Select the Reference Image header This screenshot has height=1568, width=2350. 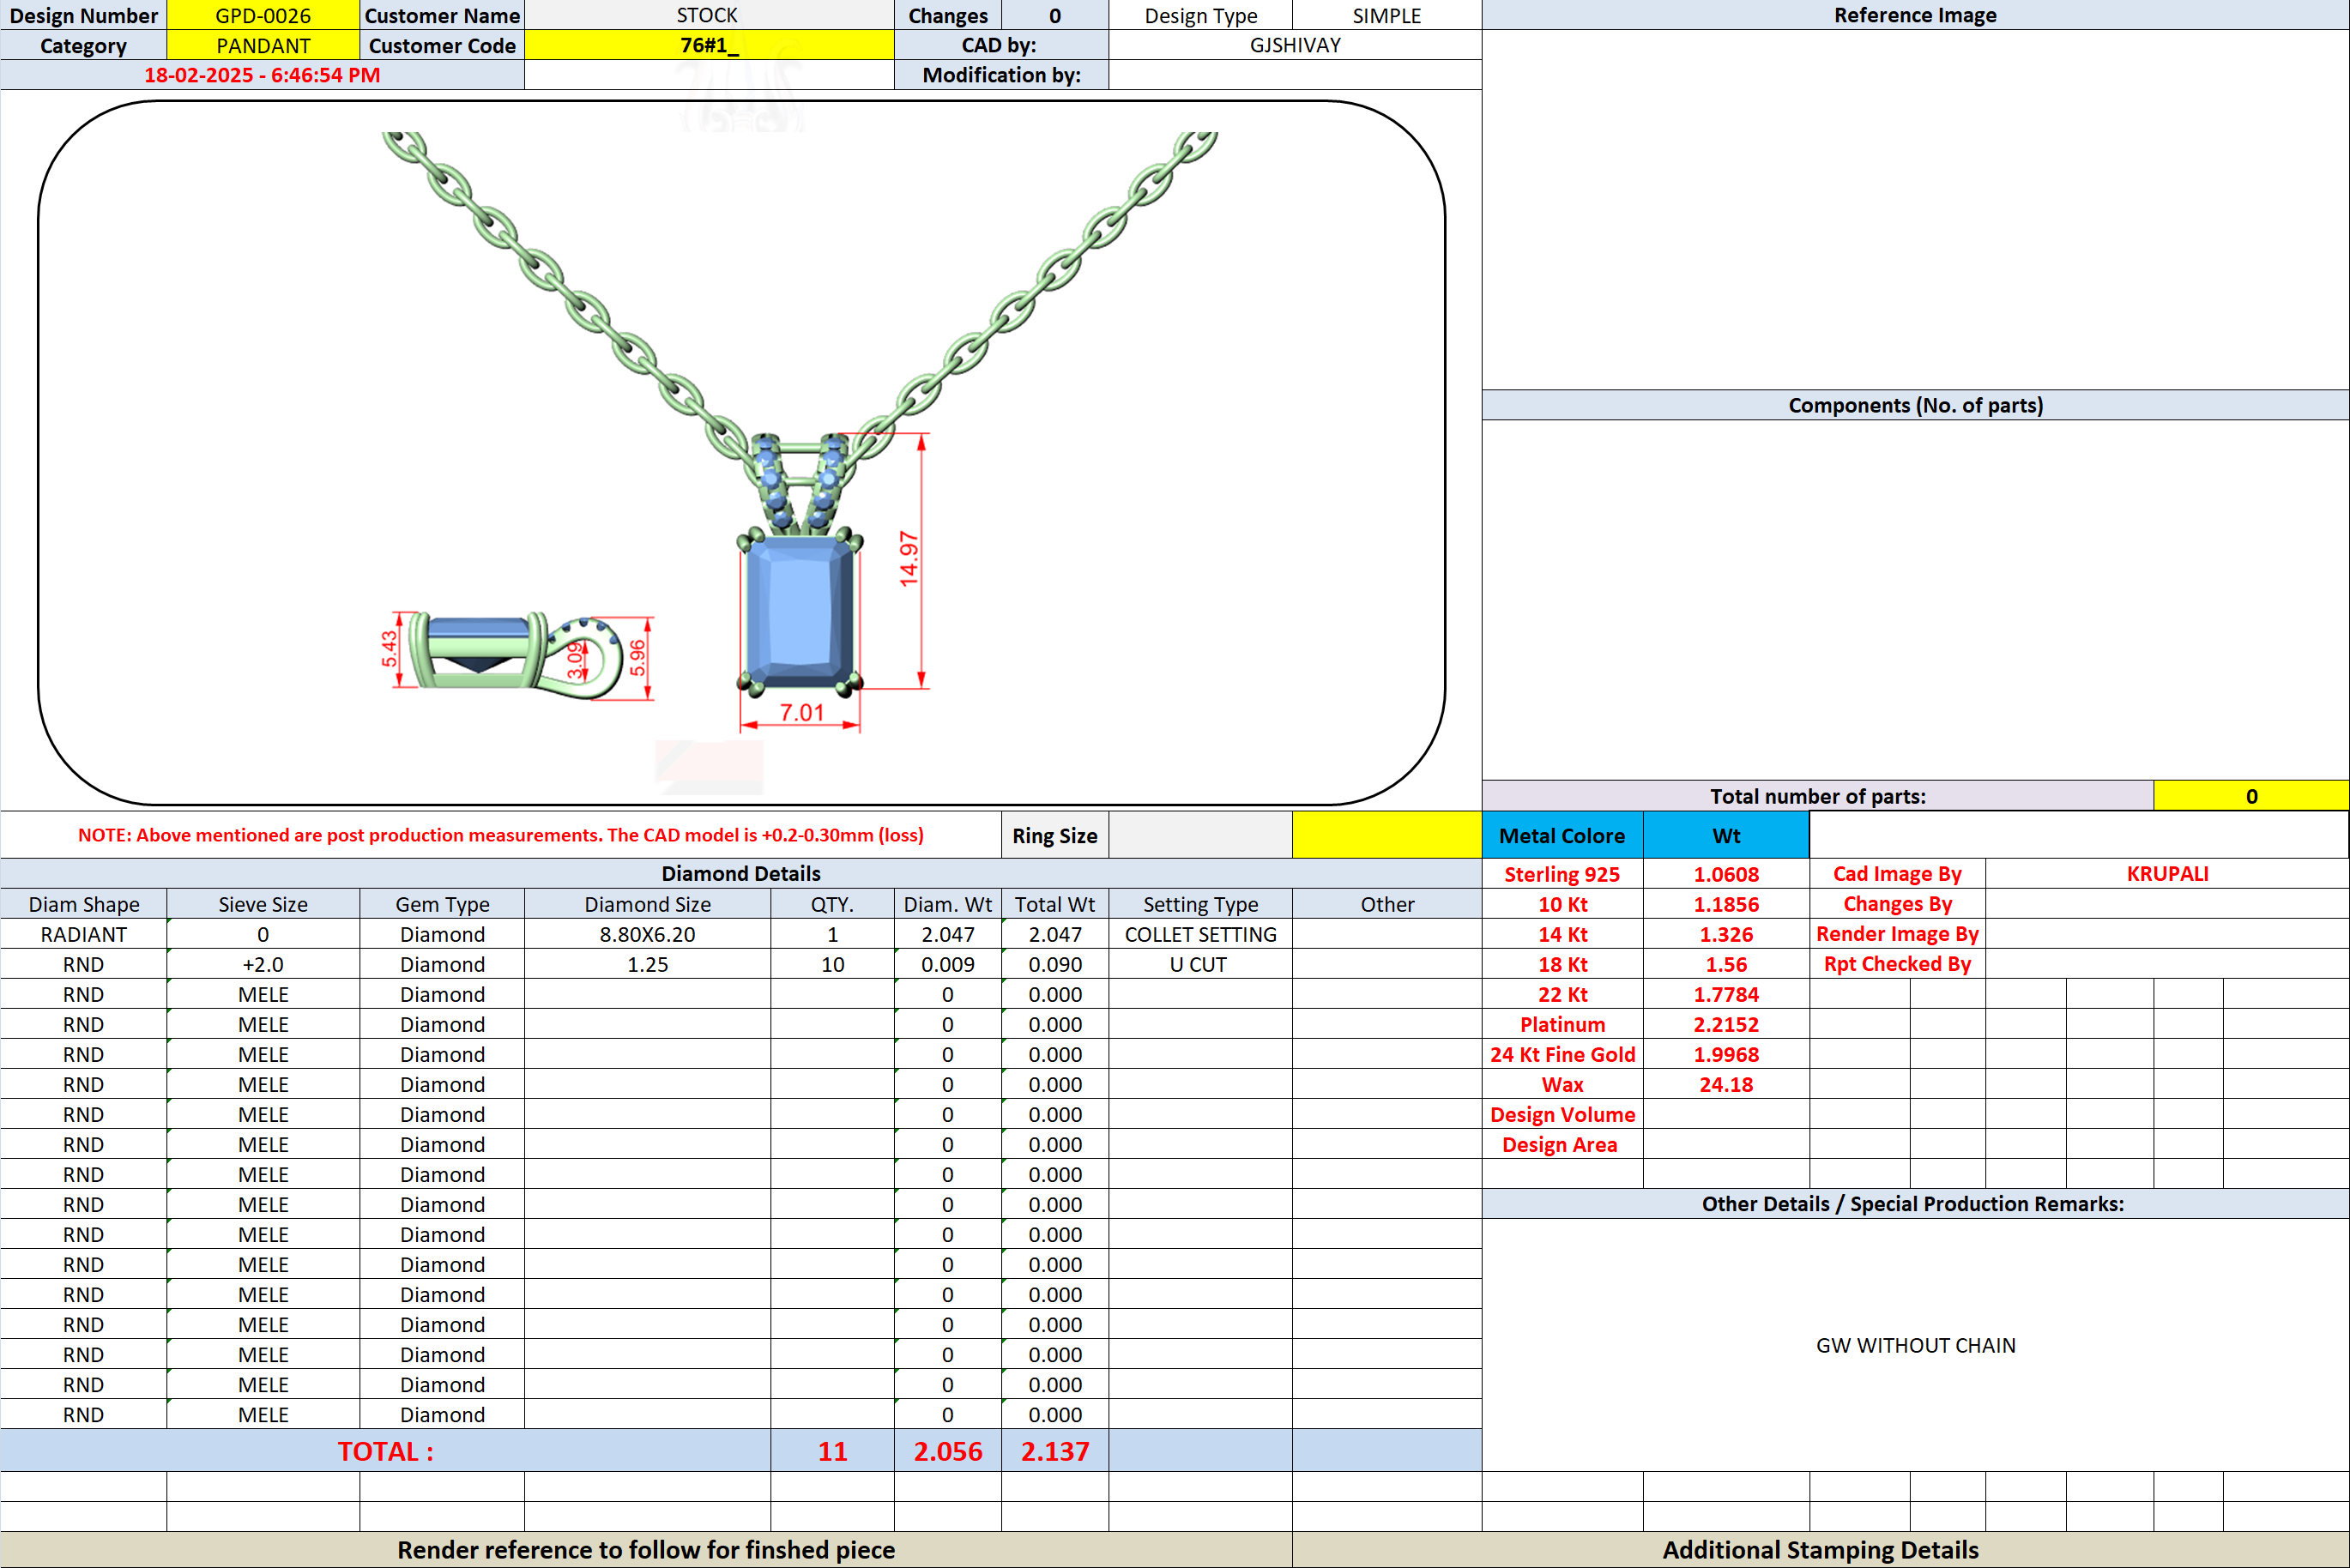[x=1915, y=15]
